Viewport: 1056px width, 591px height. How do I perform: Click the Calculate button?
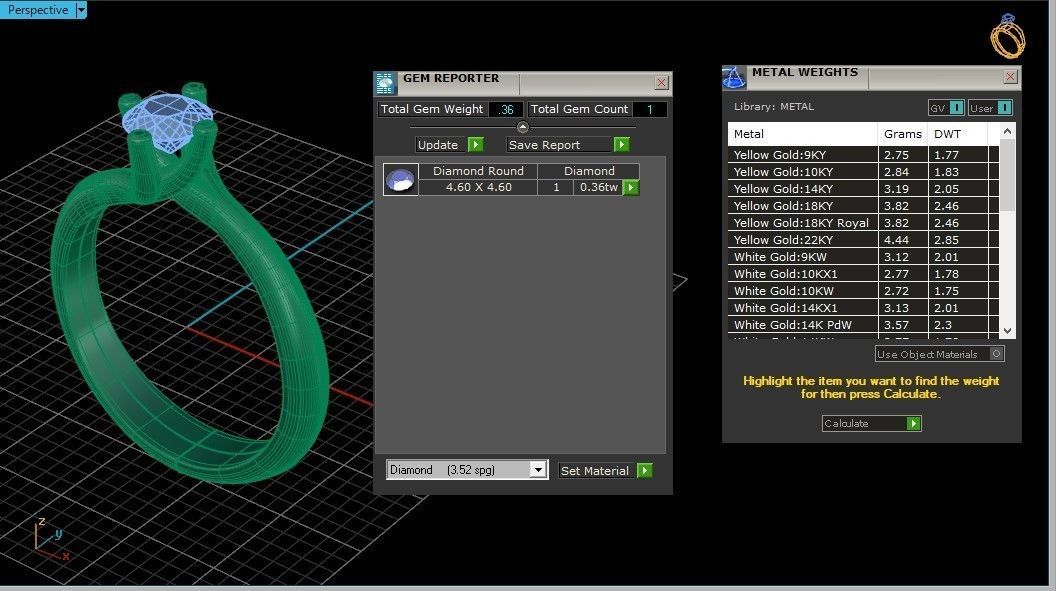pos(871,423)
